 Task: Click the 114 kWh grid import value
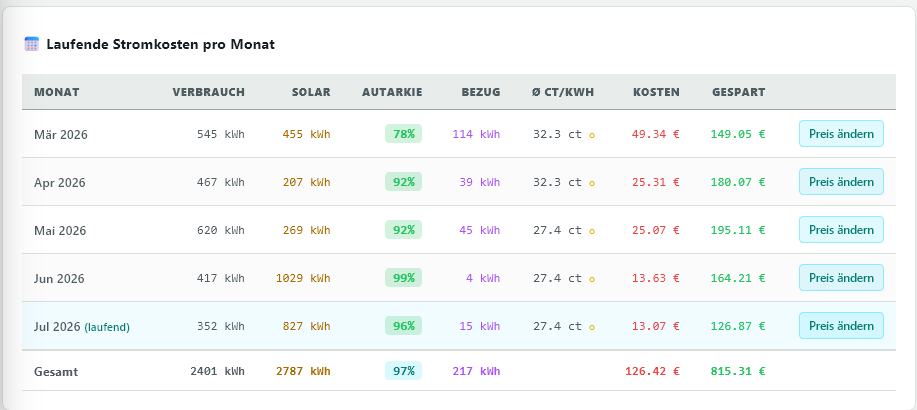click(477, 134)
